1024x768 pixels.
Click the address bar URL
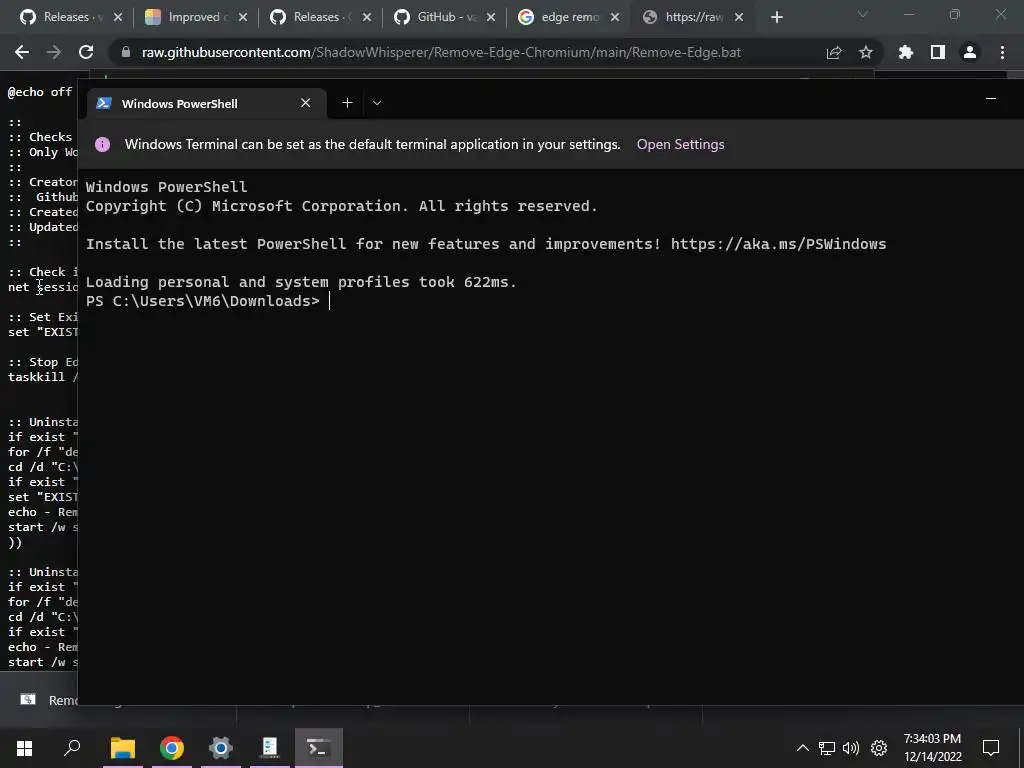[x=441, y=52]
